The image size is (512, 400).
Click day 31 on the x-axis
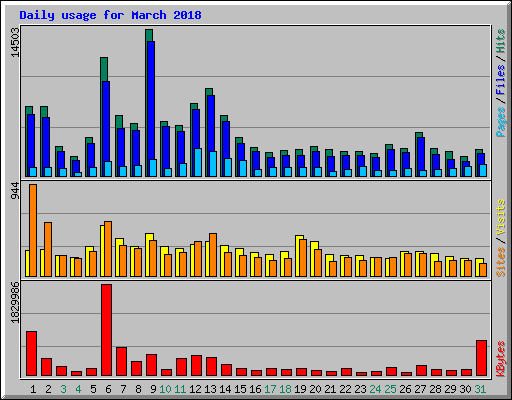[x=480, y=389]
